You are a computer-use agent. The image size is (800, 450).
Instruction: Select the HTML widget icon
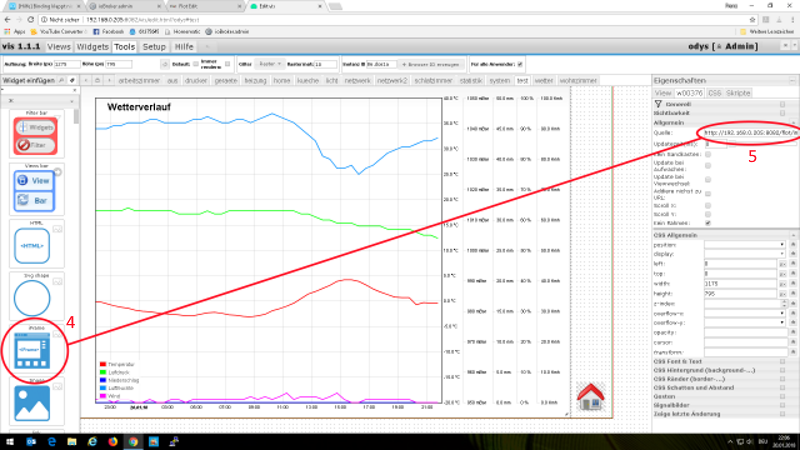[x=32, y=243]
